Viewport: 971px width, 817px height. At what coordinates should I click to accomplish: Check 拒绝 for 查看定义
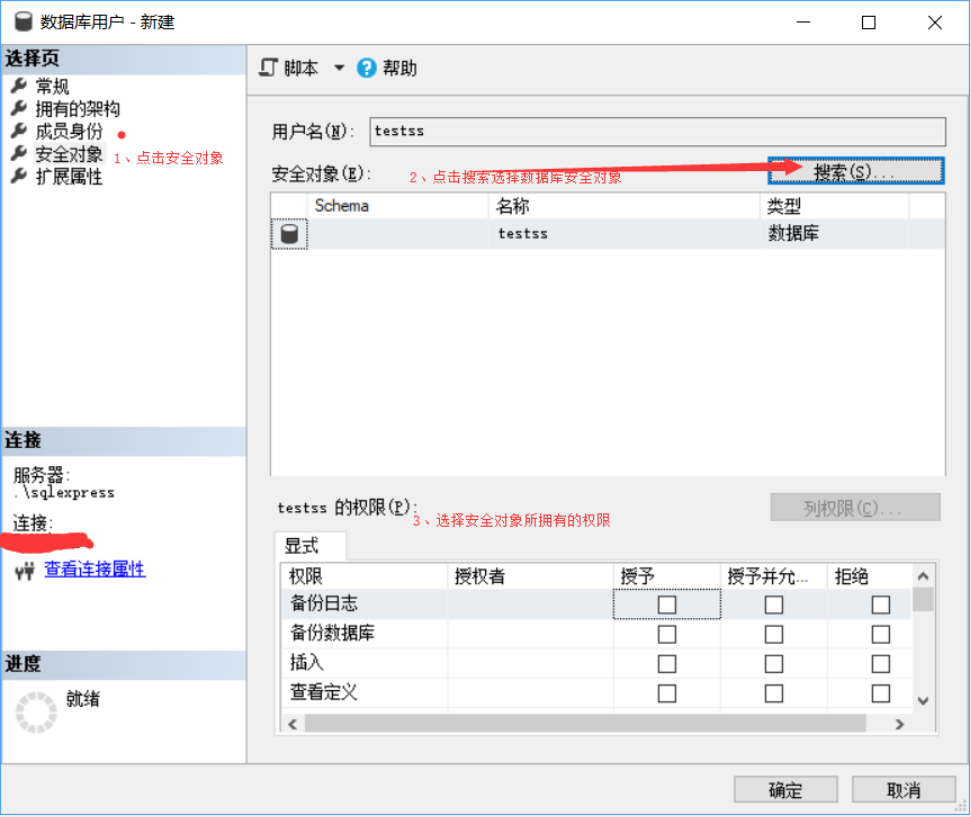click(x=881, y=693)
